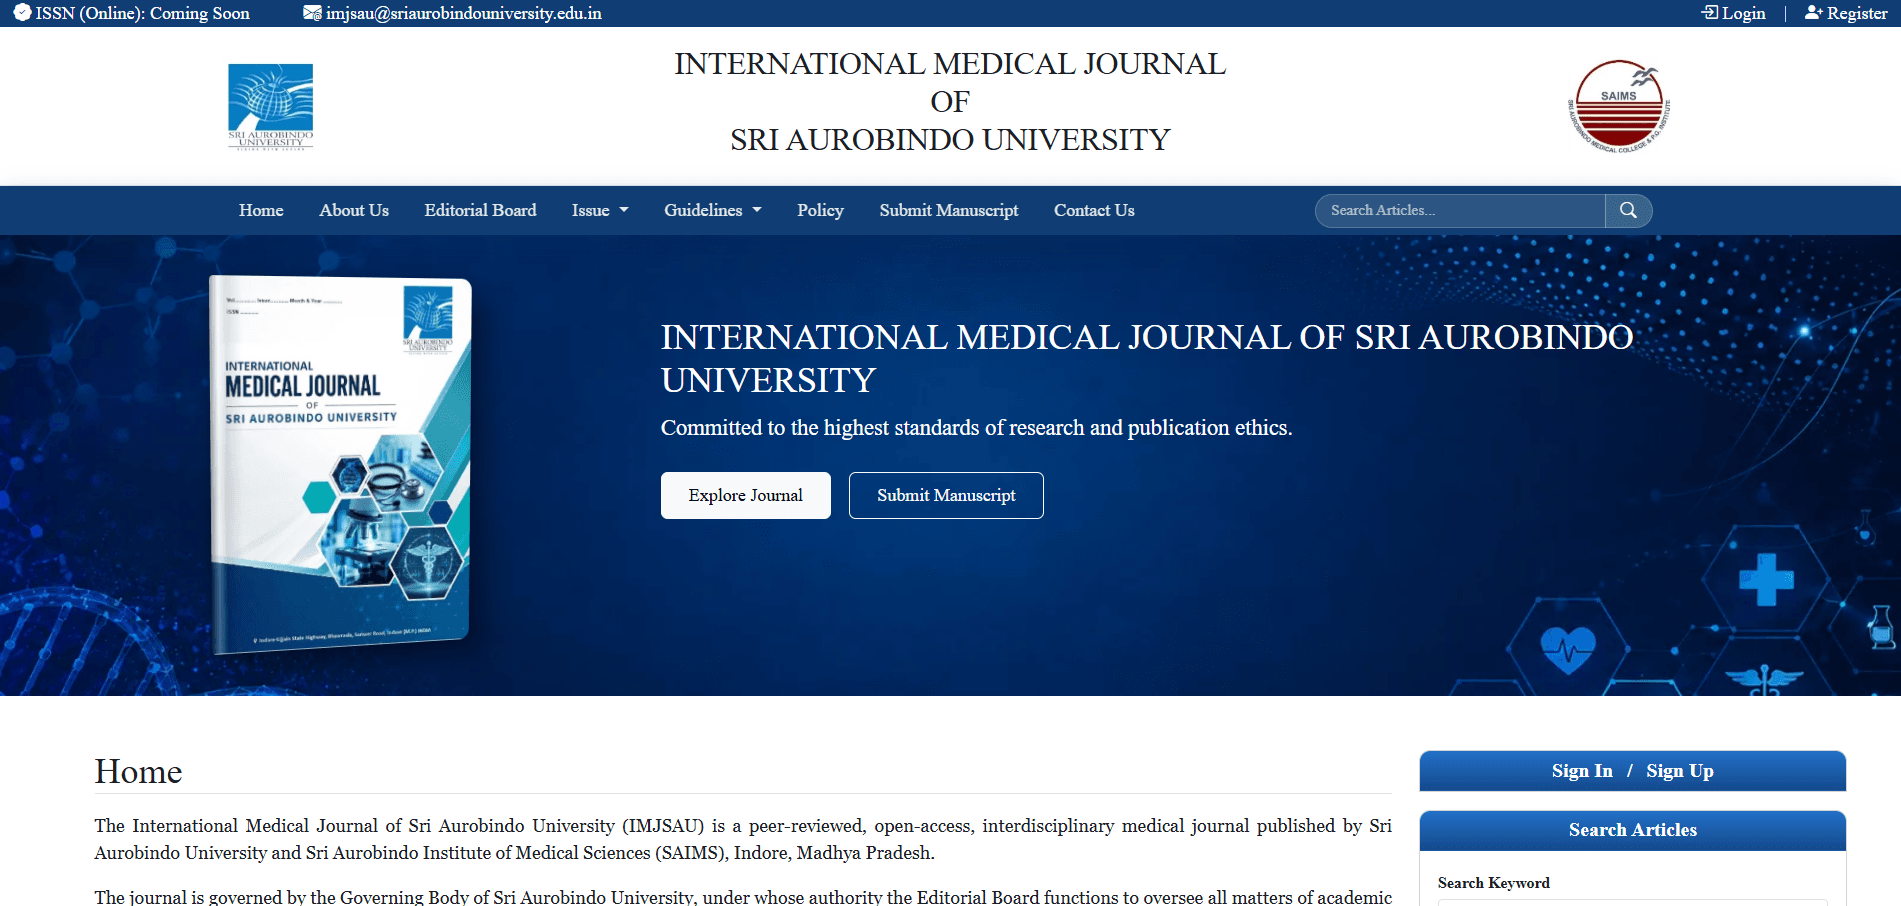Open the Editorial Board page
This screenshot has height=906, width=1901.
[480, 210]
